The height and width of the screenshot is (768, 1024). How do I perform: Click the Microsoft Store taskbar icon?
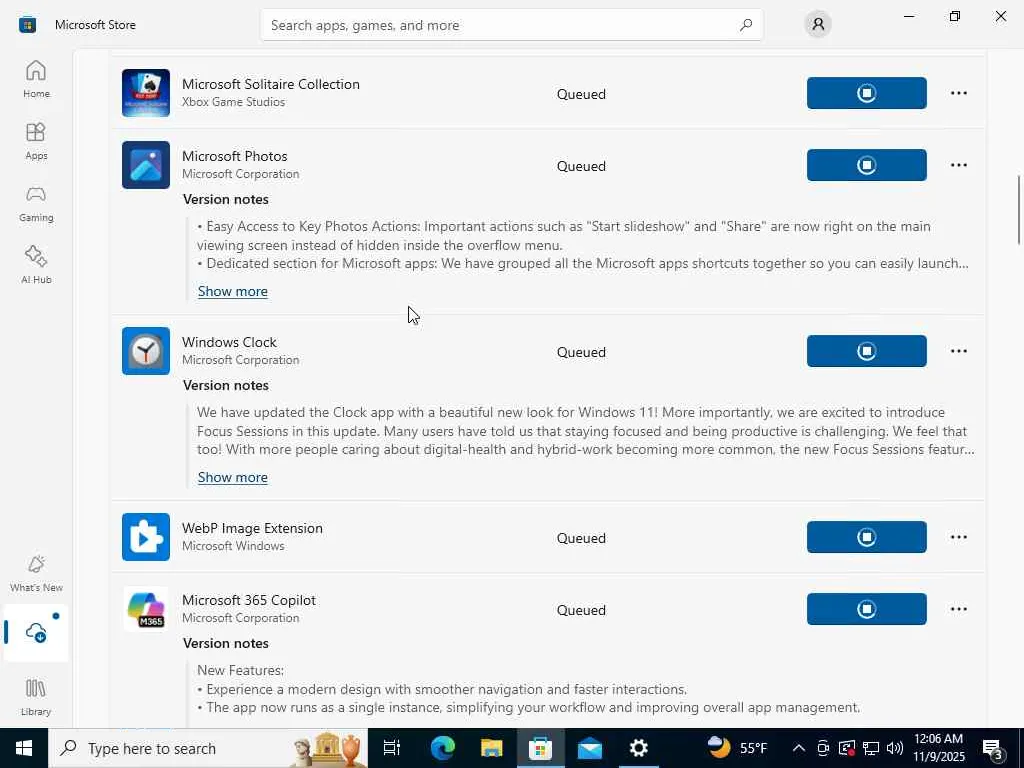[x=540, y=748]
